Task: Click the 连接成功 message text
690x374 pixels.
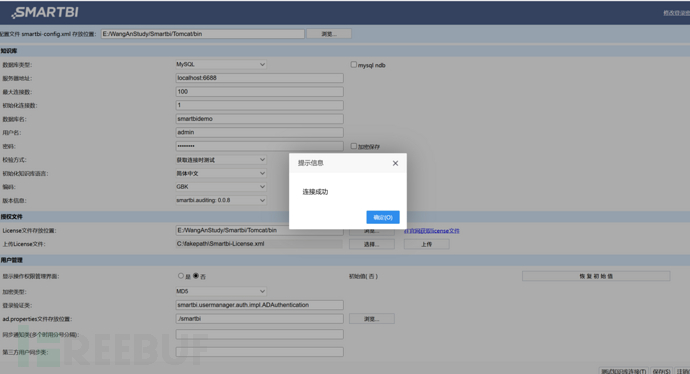Action: (315, 192)
